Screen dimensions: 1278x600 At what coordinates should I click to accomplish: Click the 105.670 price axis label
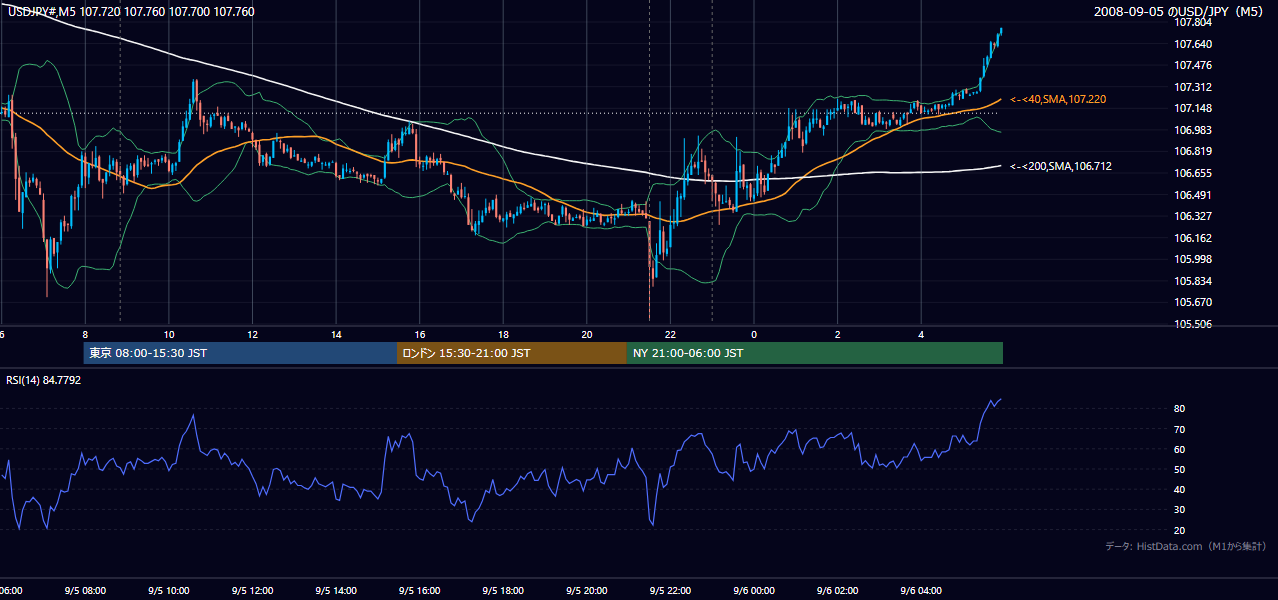pos(1194,302)
